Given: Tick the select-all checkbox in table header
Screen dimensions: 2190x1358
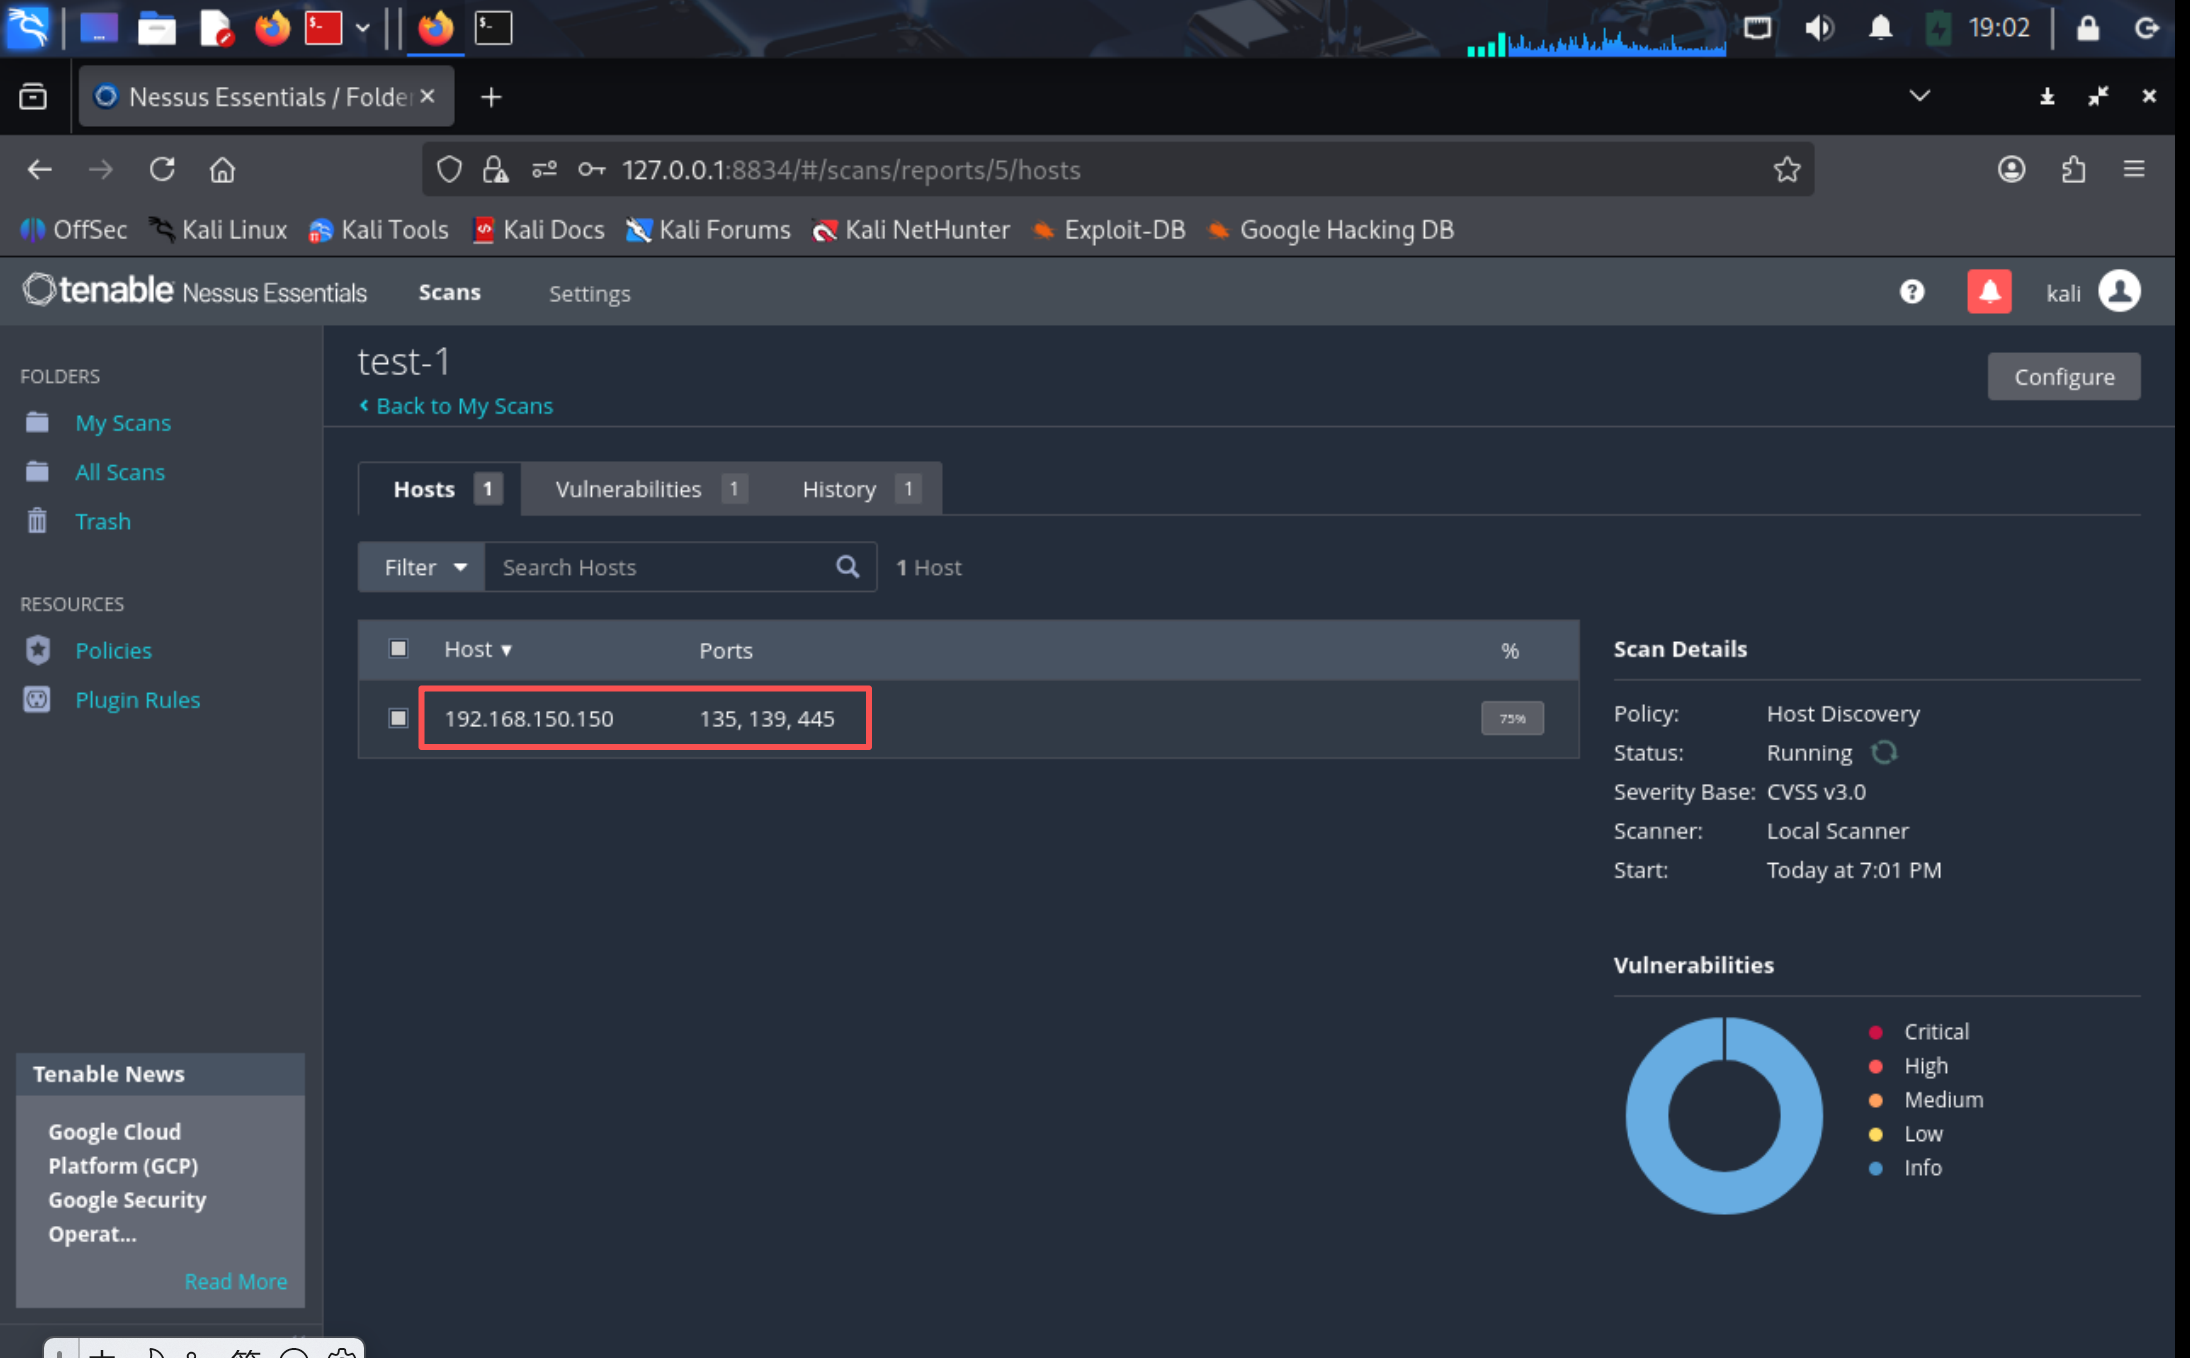Looking at the screenshot, I should click(x=398, y=649).
